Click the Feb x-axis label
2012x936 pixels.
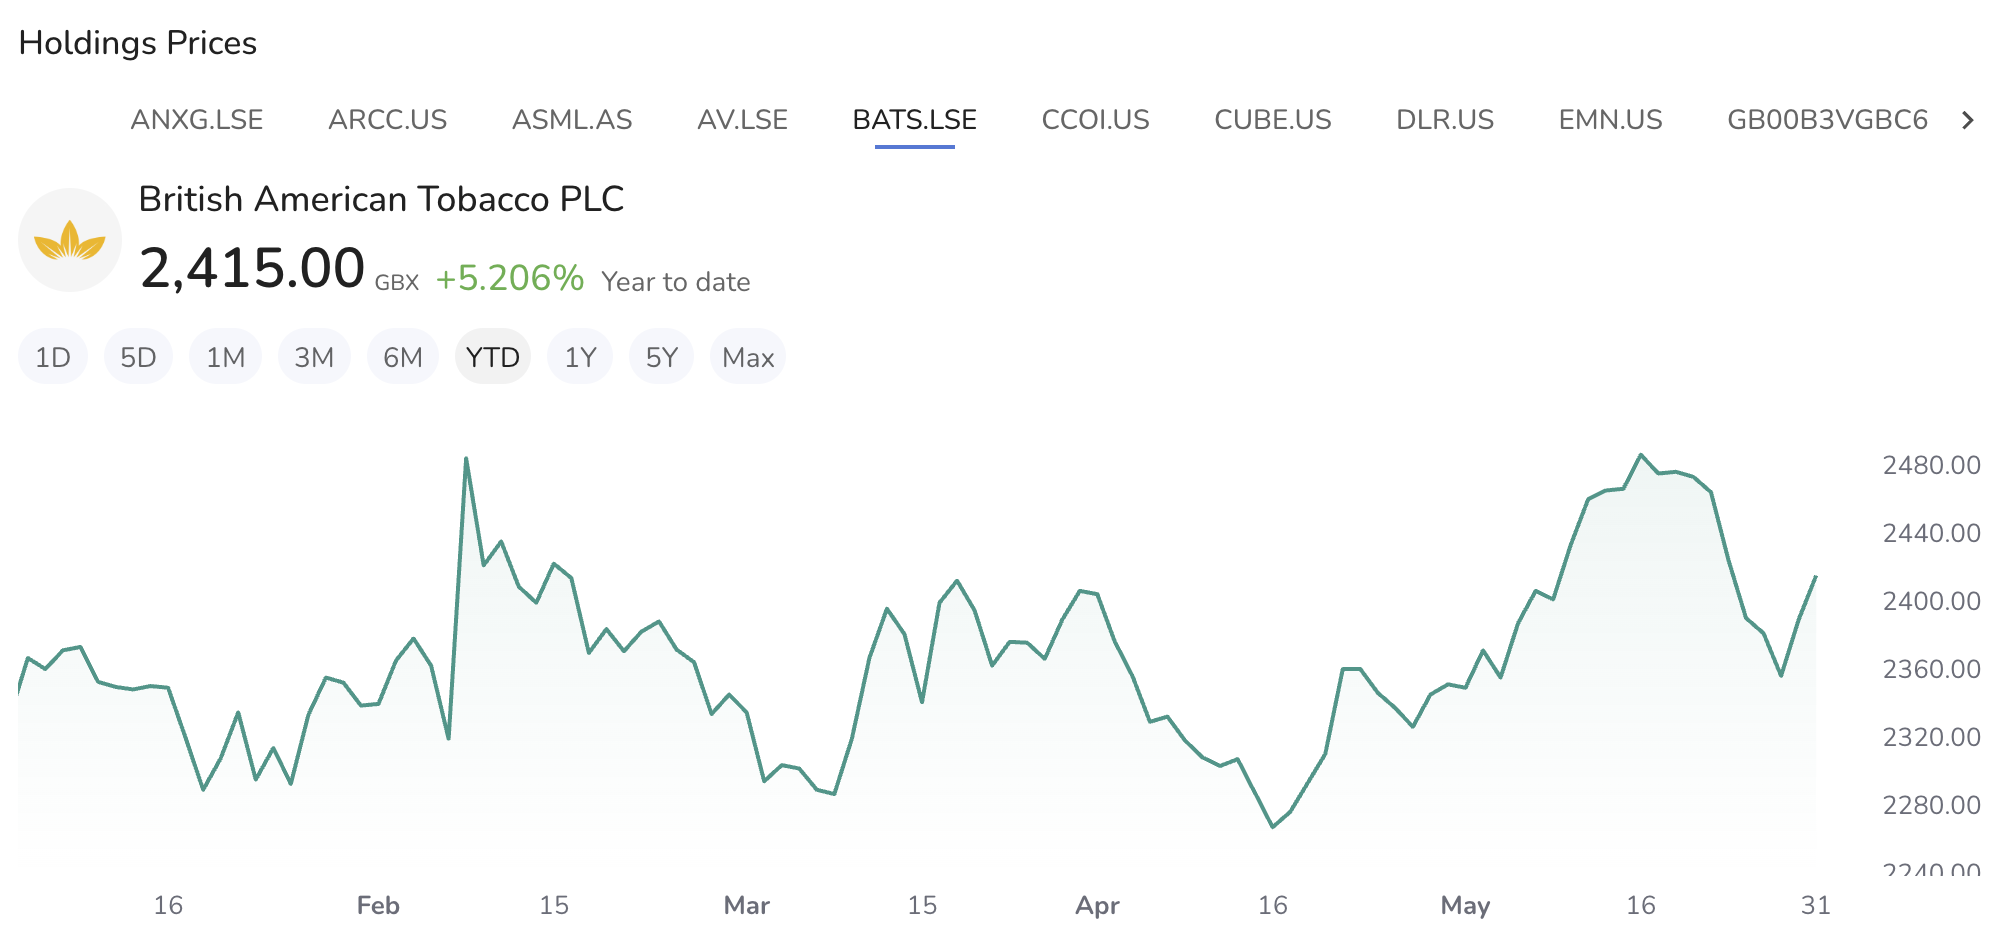point(378,905)
